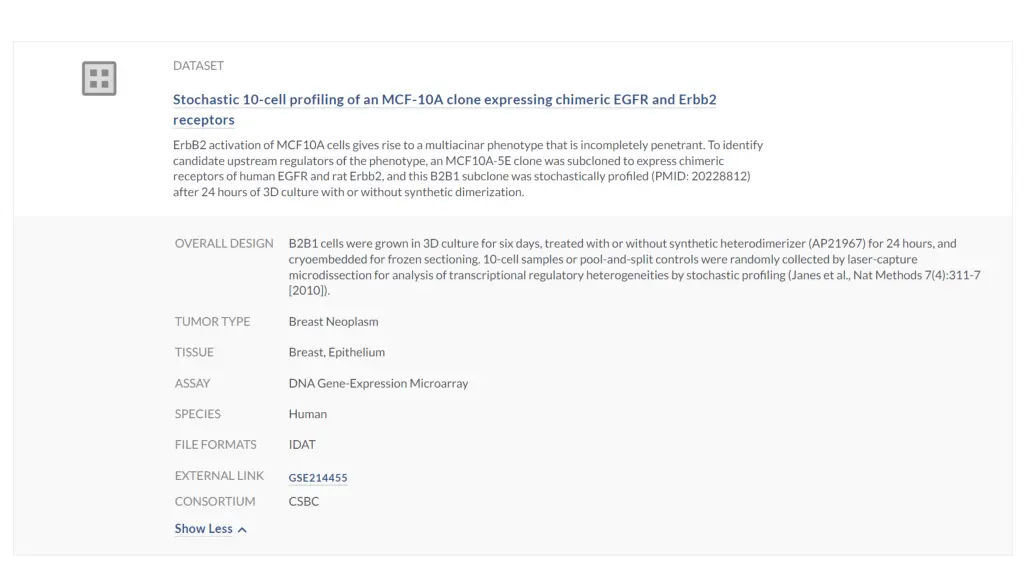Click the ErbB2 activation description paragraph
1024x576 pixels.
(x=468, y=168)
